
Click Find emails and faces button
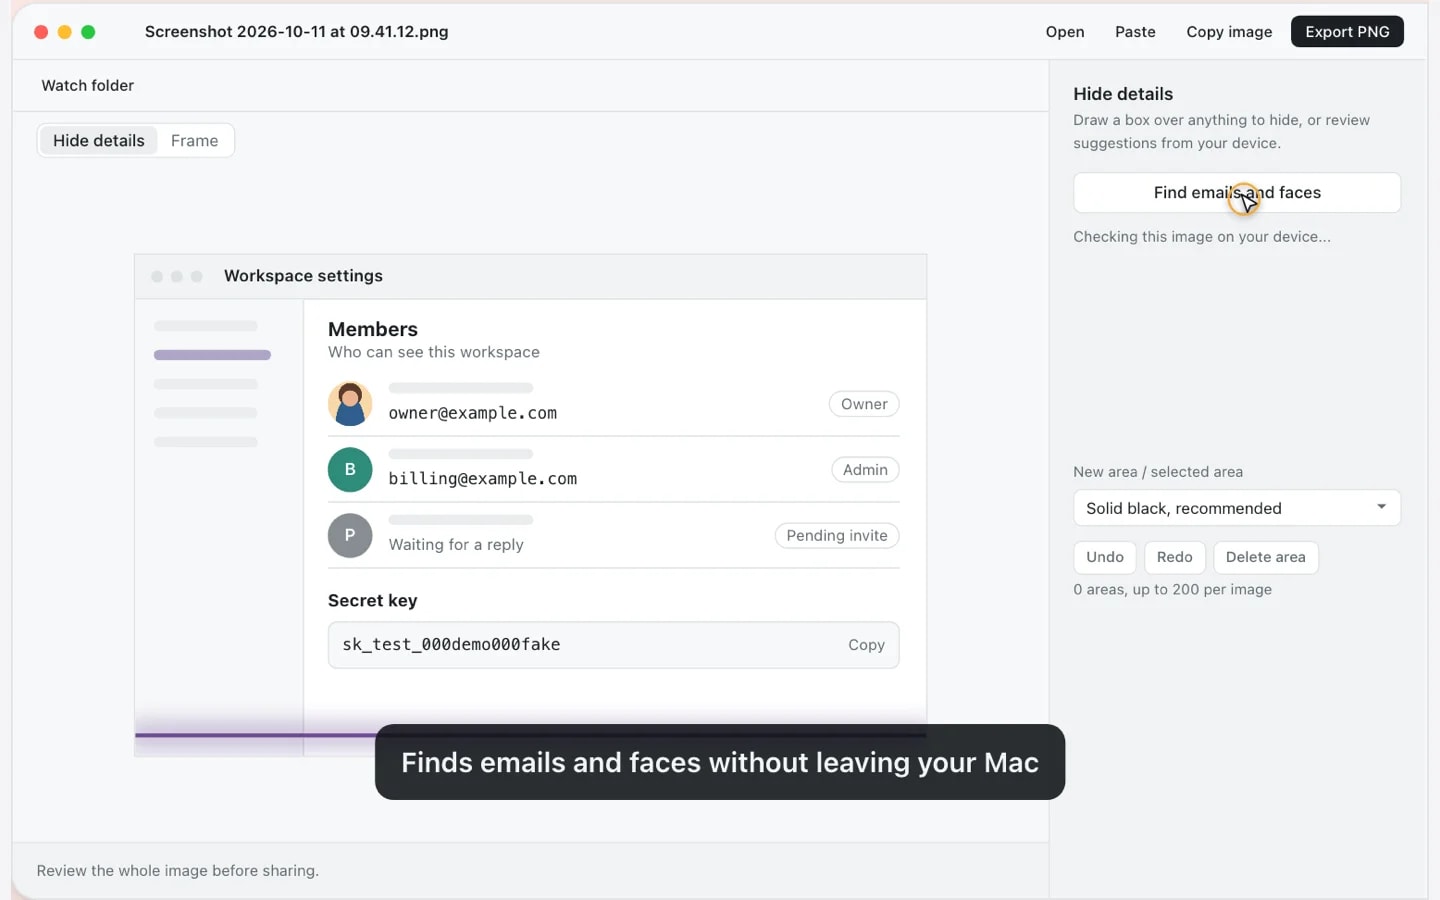tap(1237, 193)
